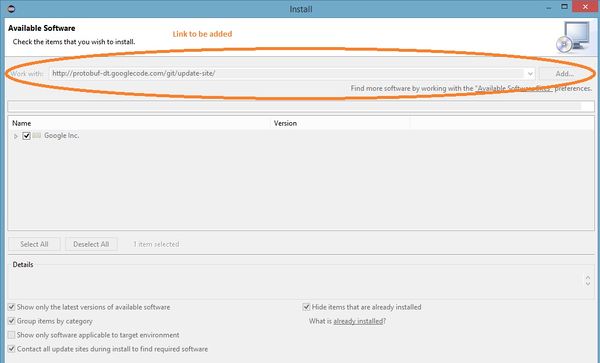Image resolution: width=600 pixels, height=363 pixels.
Task: Click the Add... button
Action: tap(564, 73)
